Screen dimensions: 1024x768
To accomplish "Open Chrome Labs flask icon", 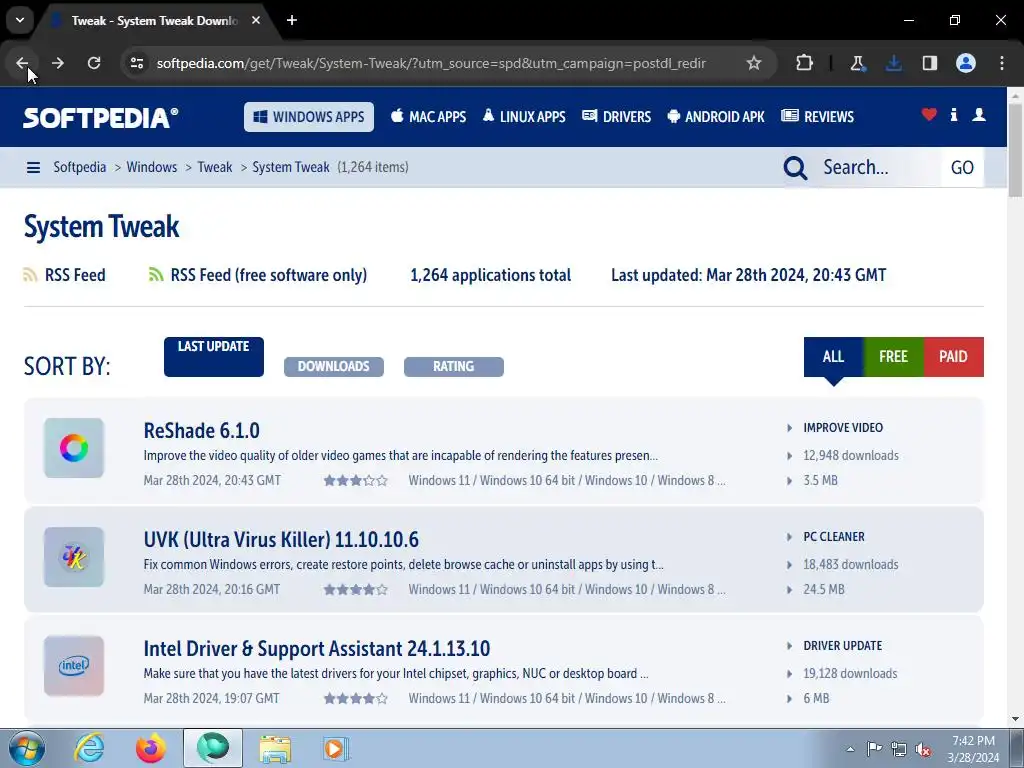I will [x=857, y=63].
